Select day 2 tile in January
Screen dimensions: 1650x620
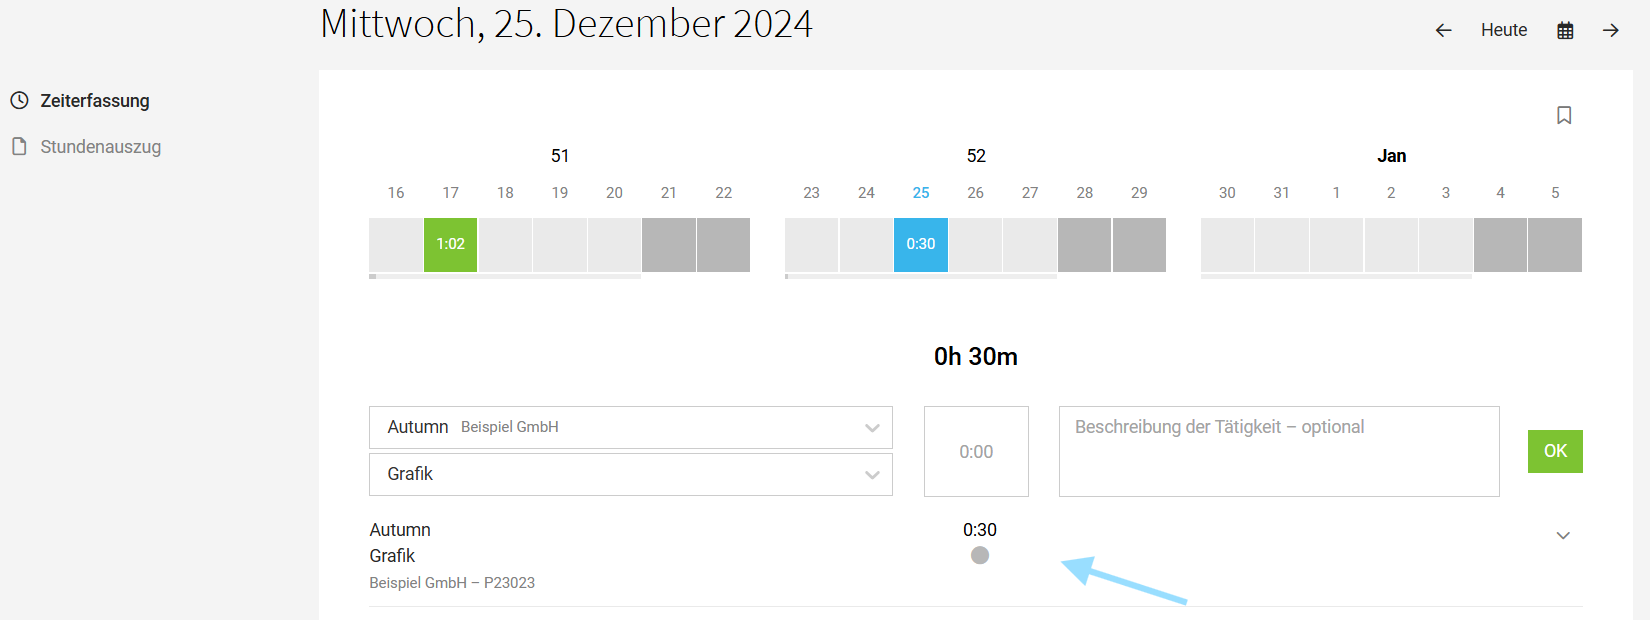click(x=1391, y=244)
